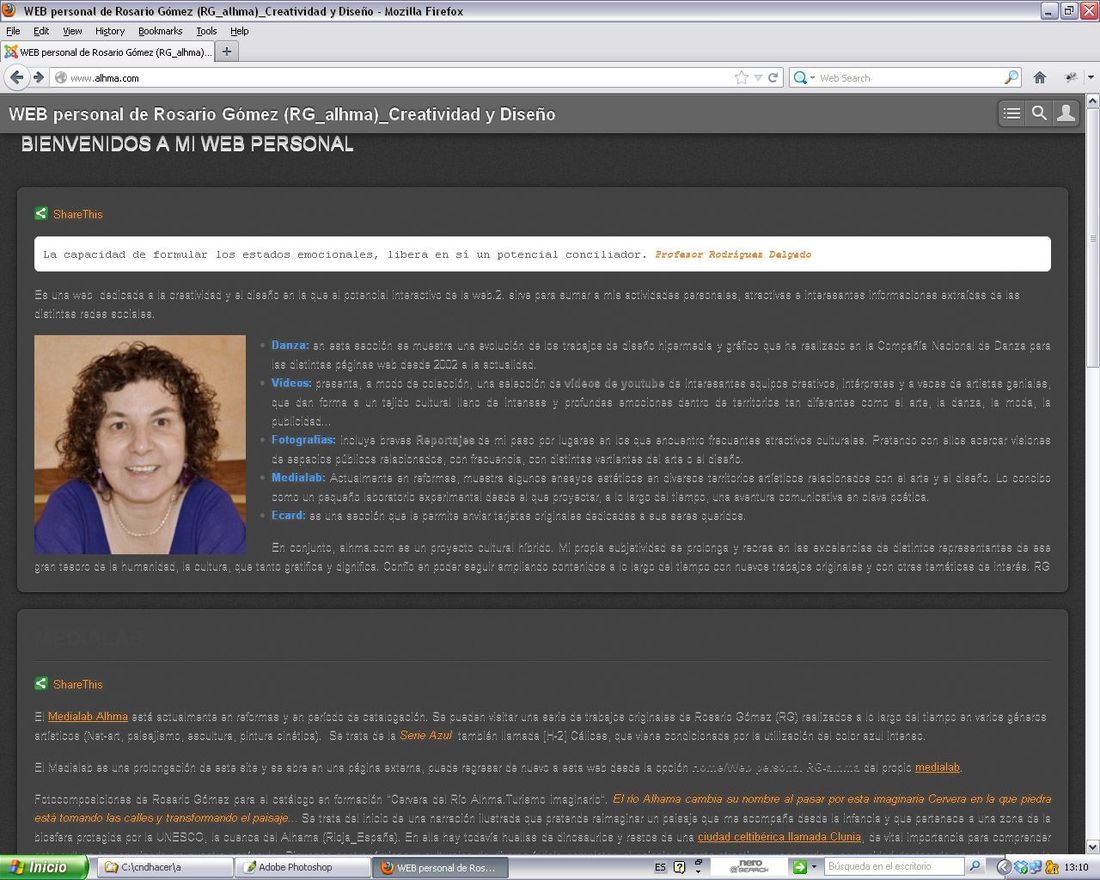Screen dimensions: 1100x880
Task: Open the dropdown arrow next to the green arrow icon
Action: (x=814, y=867)
